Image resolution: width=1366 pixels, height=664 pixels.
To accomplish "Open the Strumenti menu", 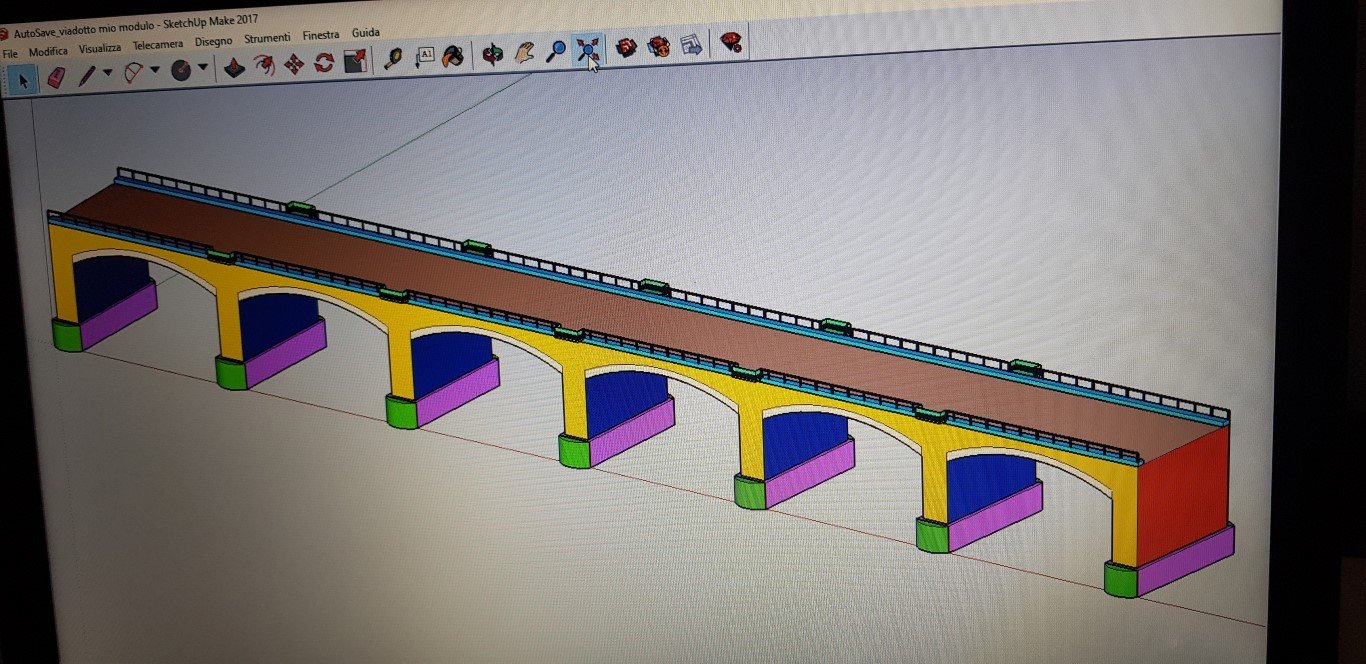I will (x=267, y=38).
